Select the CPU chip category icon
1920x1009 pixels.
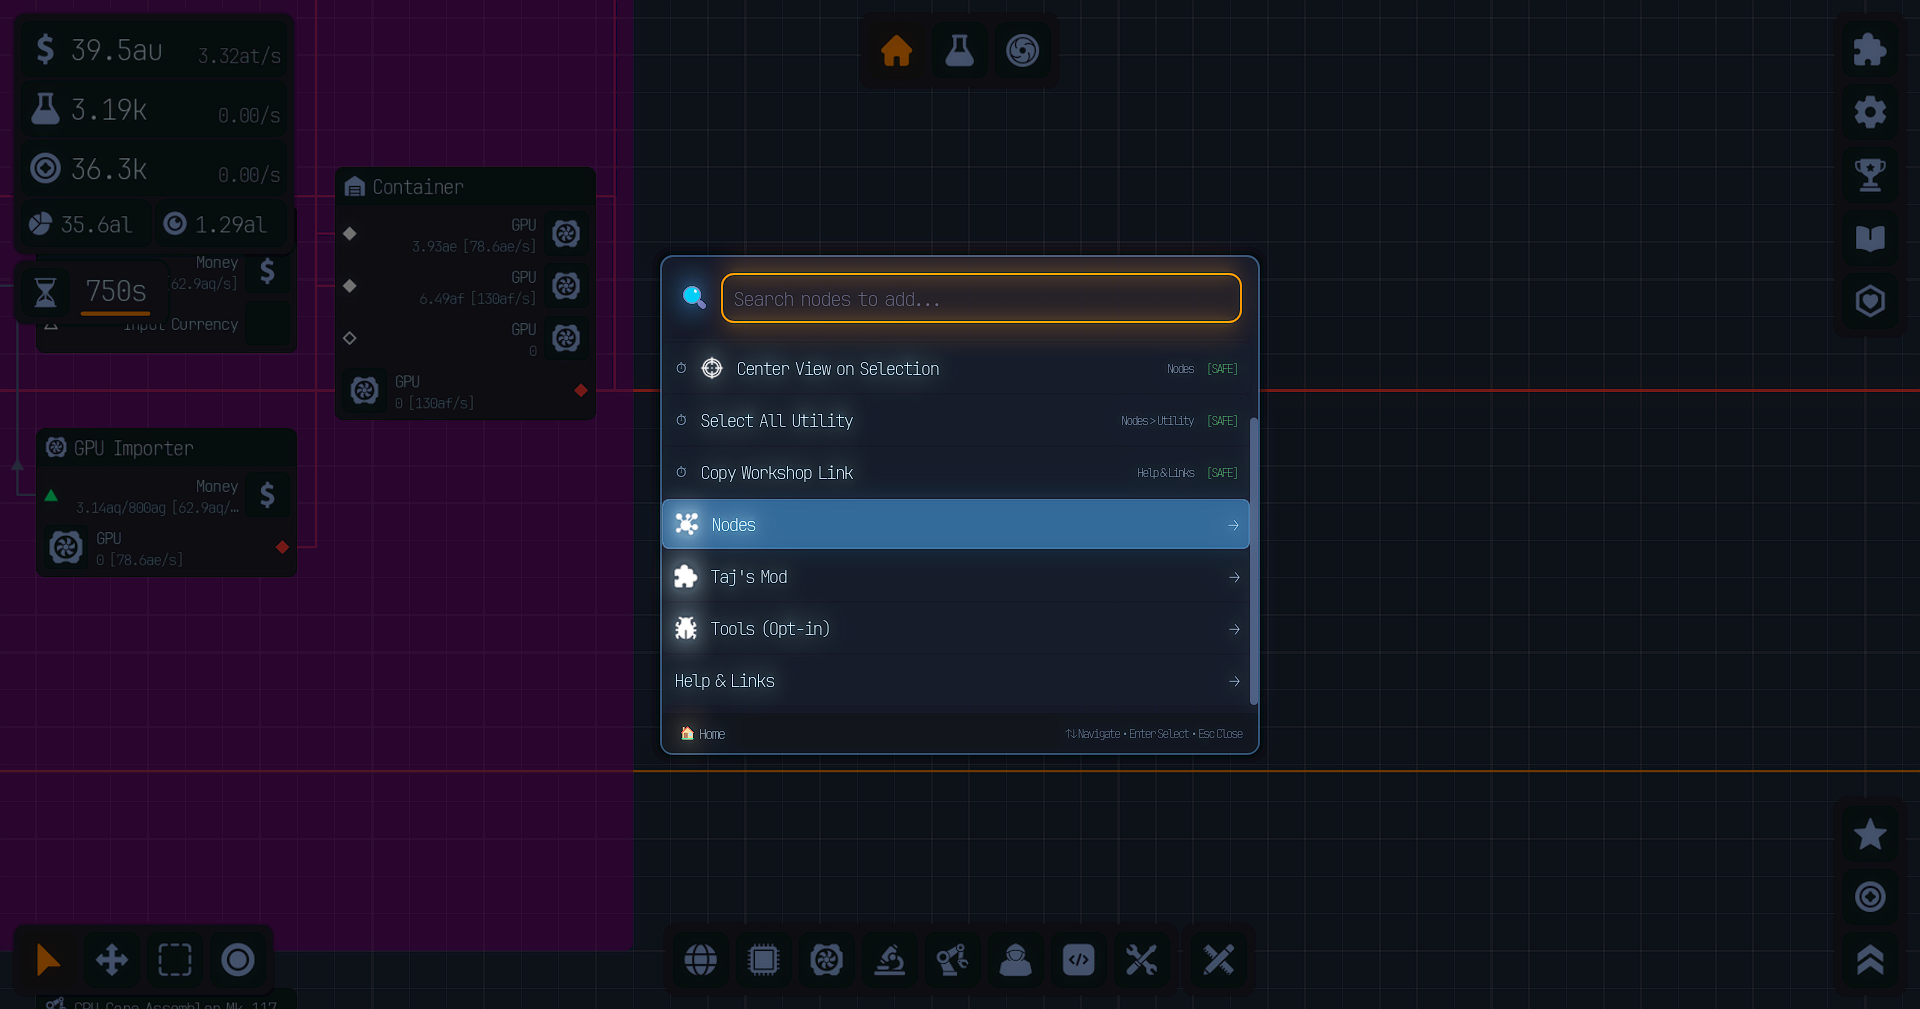763,960
